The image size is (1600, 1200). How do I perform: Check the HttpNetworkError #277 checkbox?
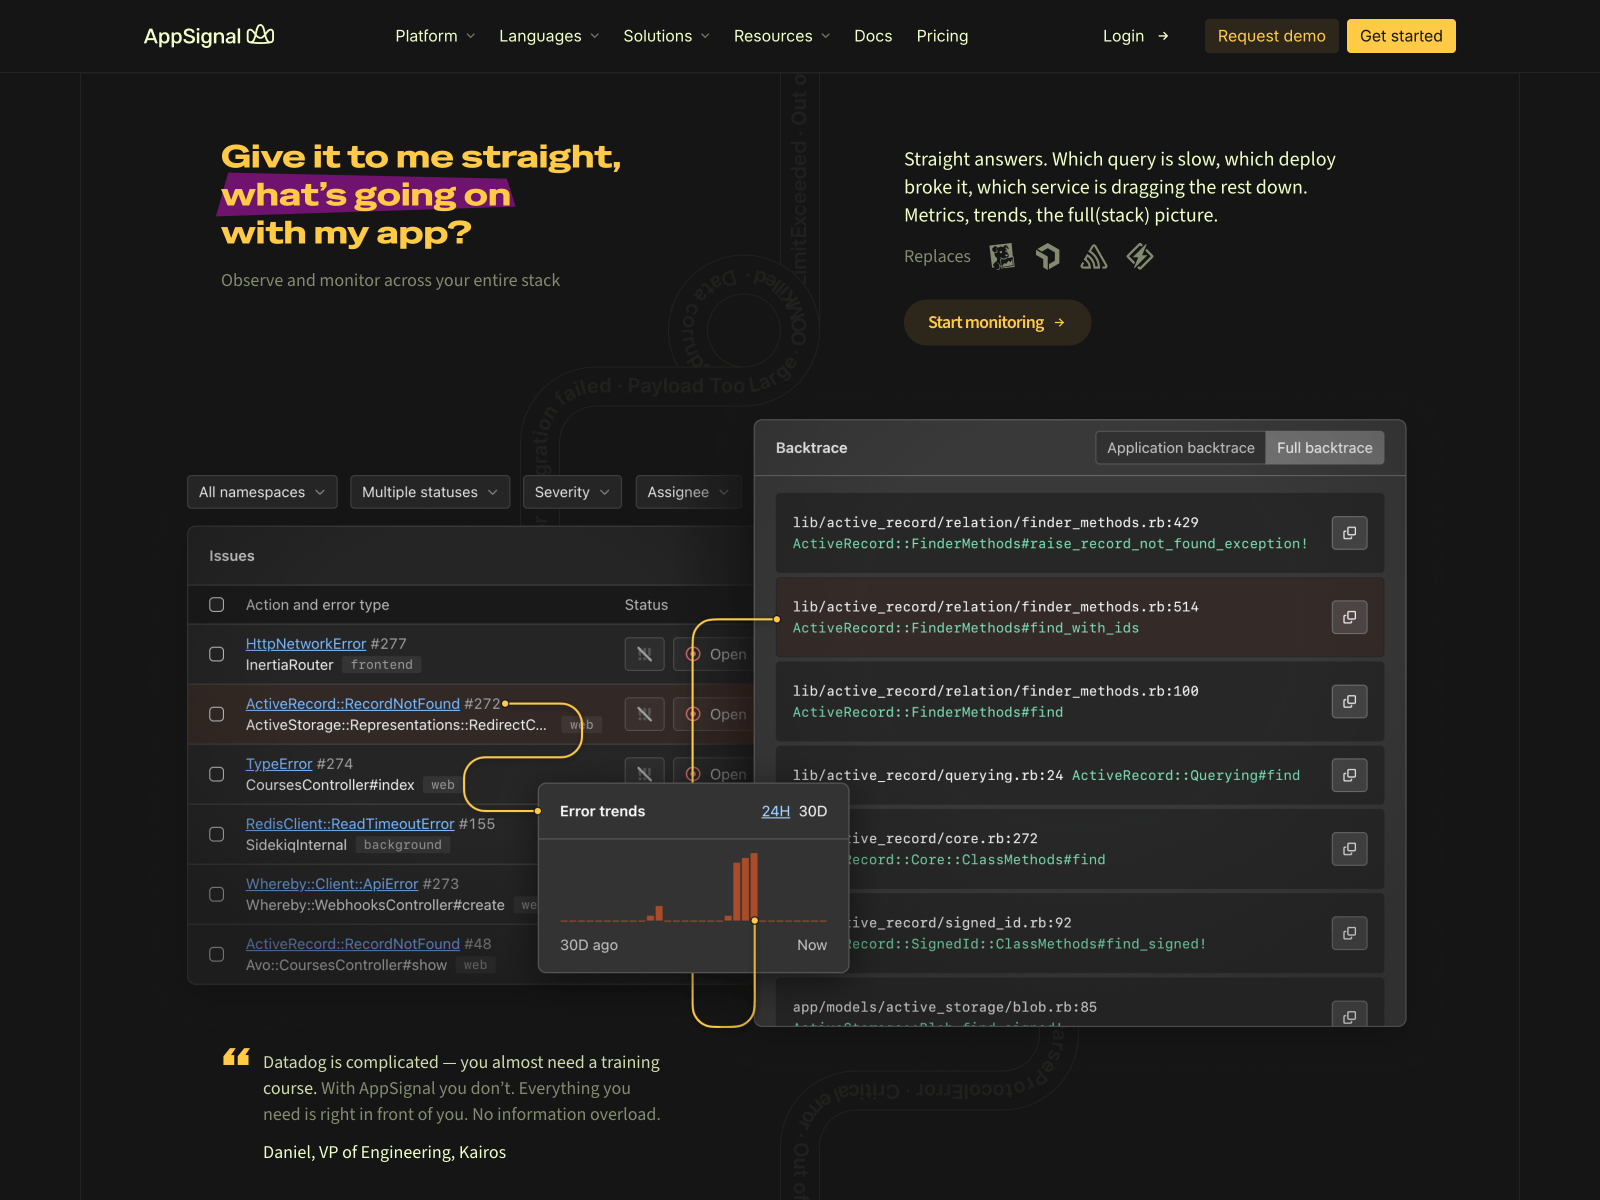tap(216, 654)
